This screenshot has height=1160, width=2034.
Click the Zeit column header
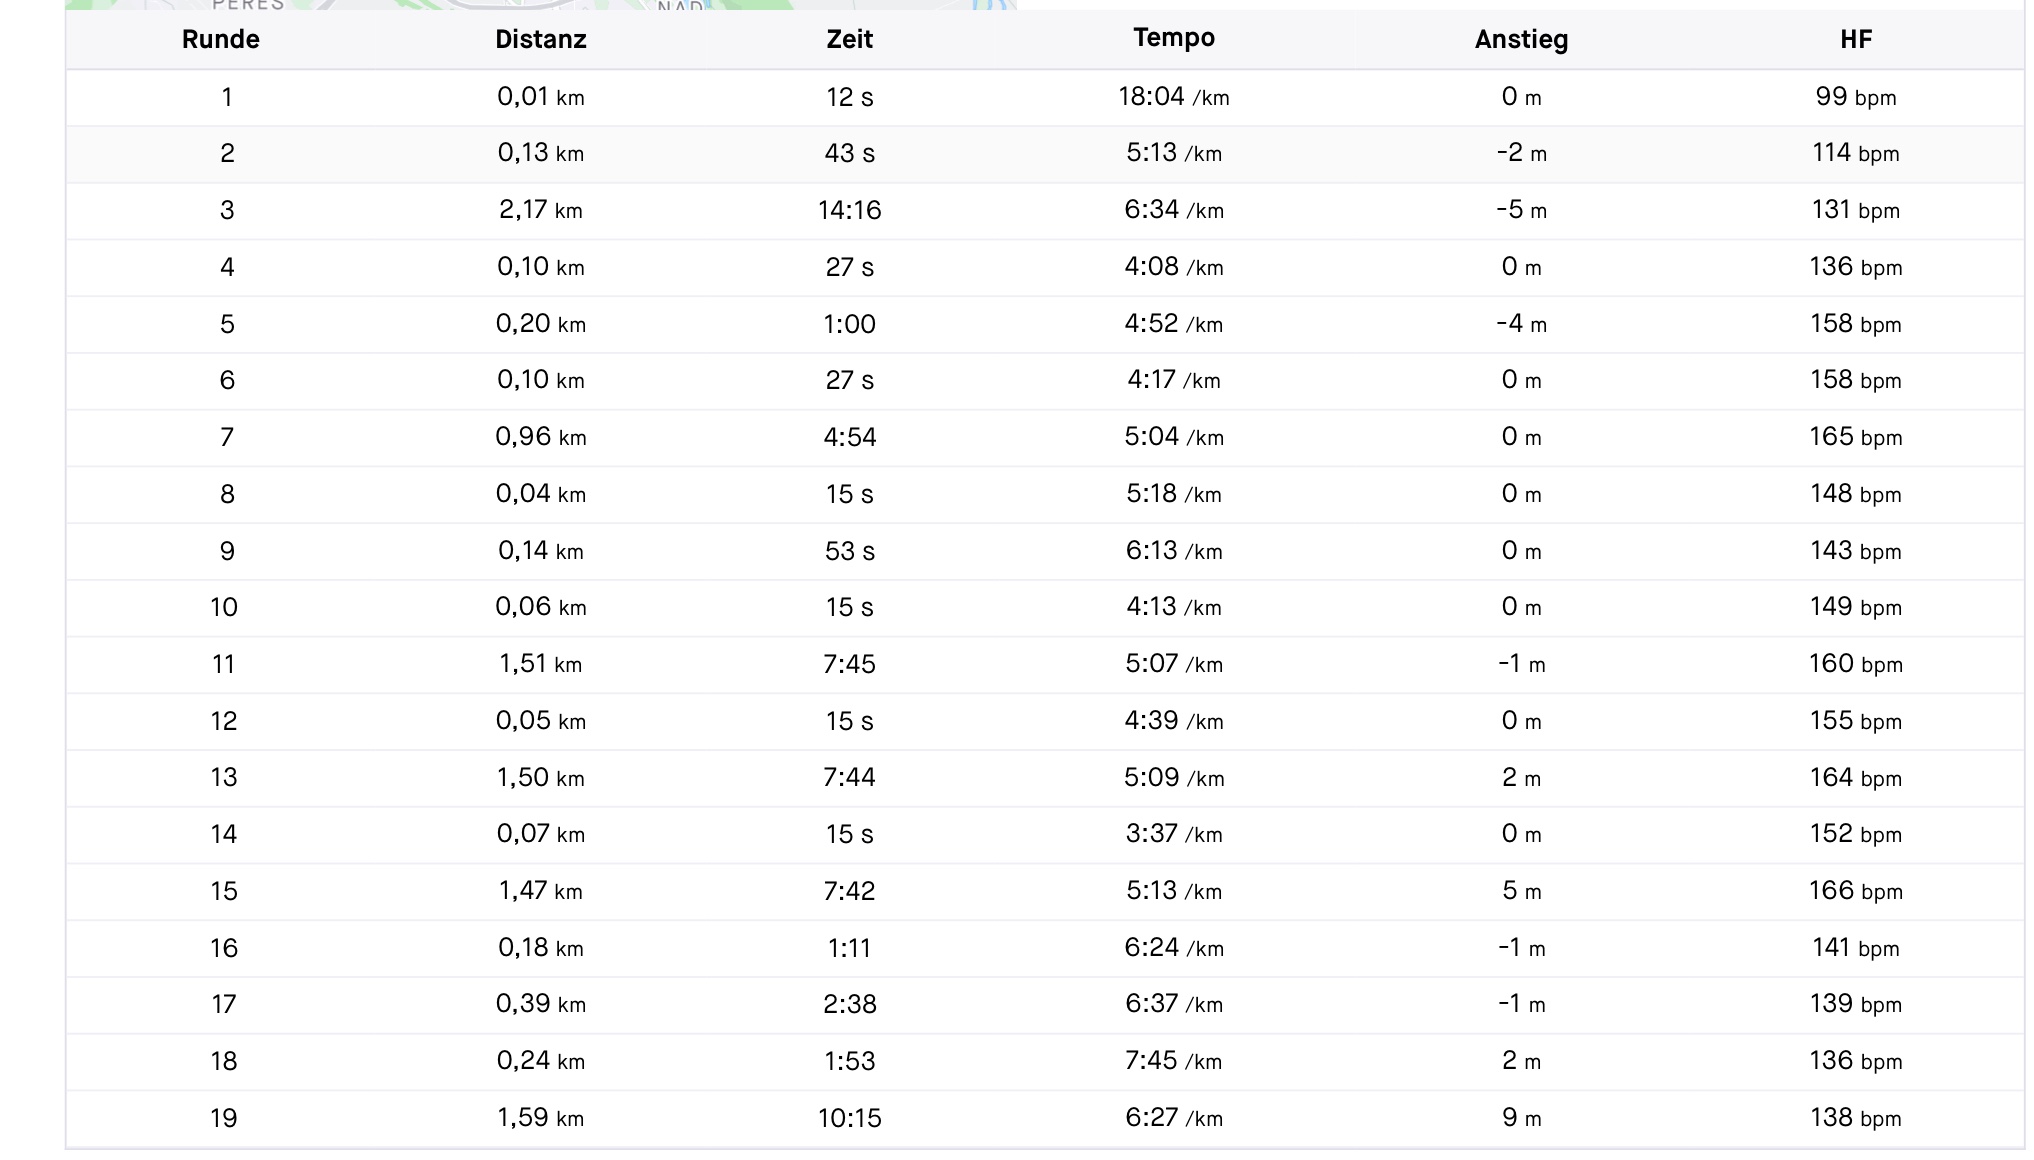pyautogui.click(x=849, y=40)
